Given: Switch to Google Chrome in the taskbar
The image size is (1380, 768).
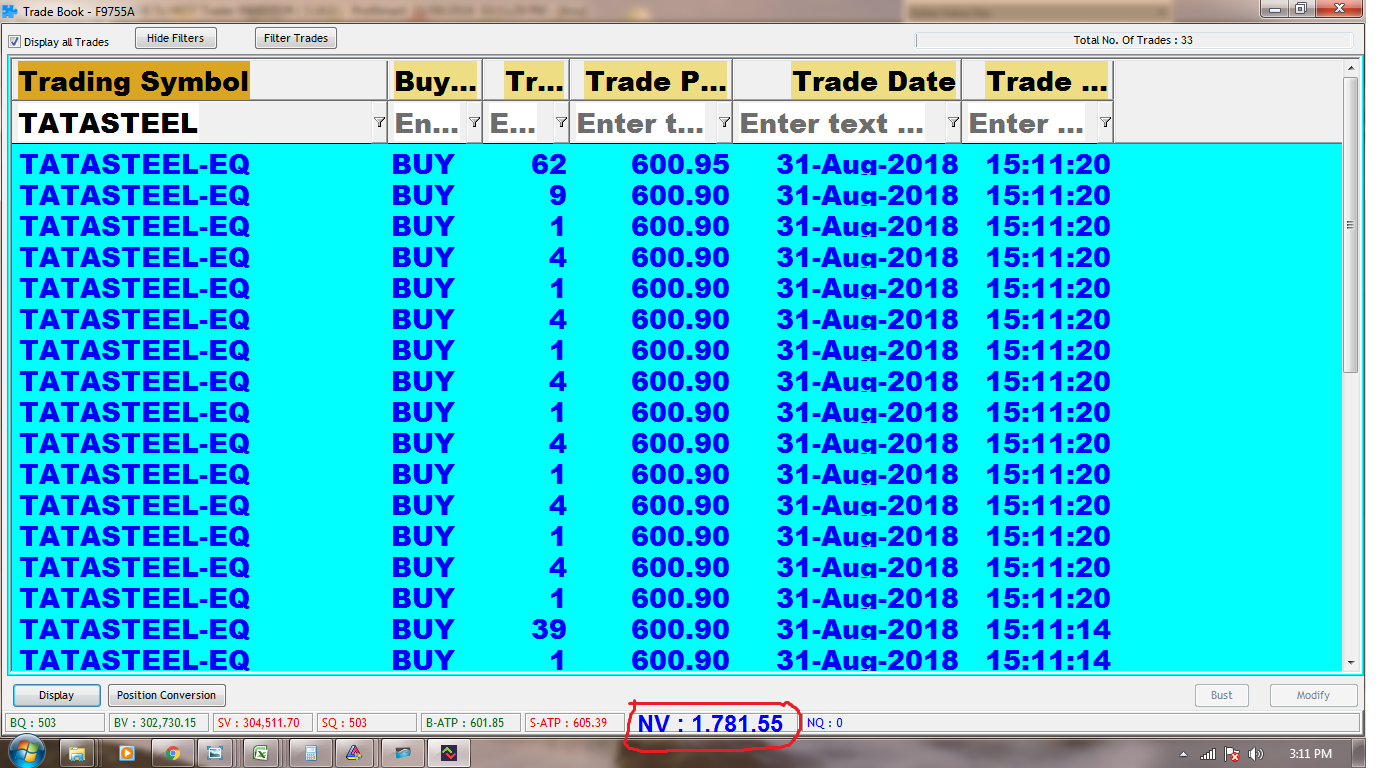Looking at the screenshot, I should pyautogui.click(x=173, y=753).
